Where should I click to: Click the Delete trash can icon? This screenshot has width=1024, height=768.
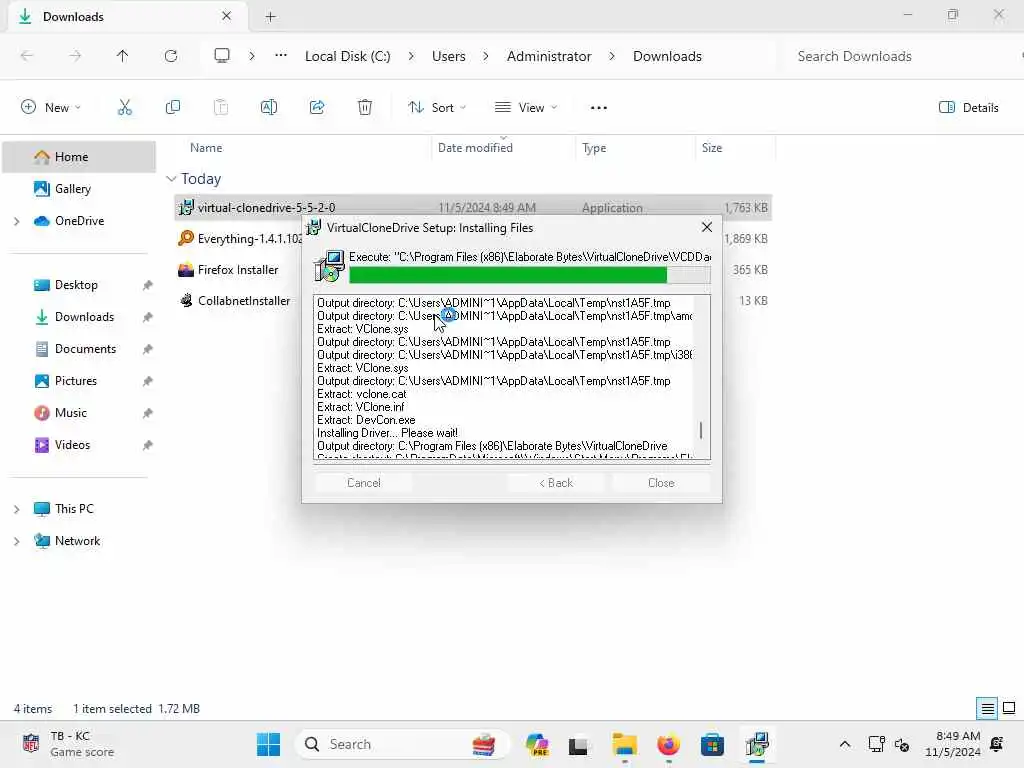coord(365,107)
